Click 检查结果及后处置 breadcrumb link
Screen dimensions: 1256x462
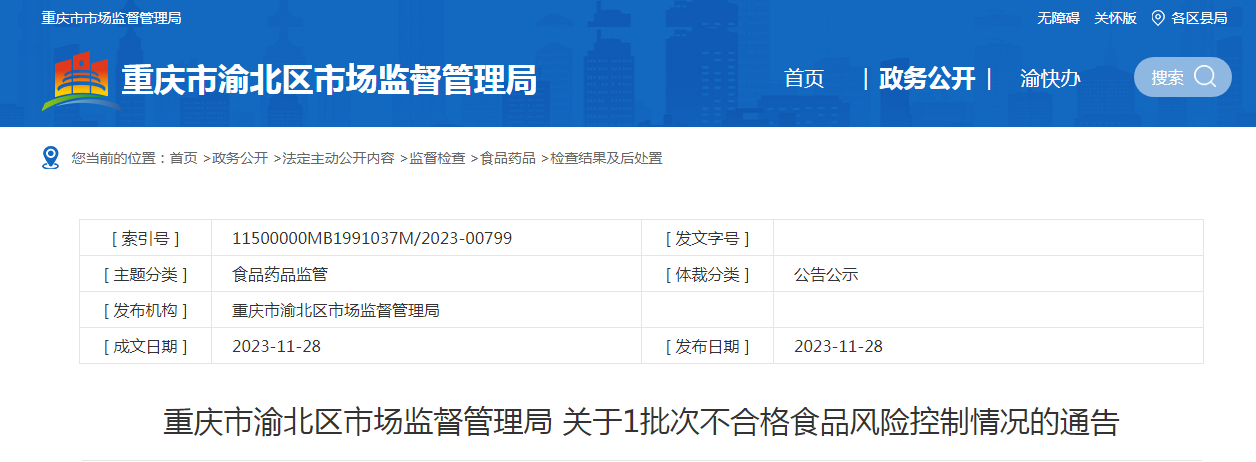pyautogui.click(x=606, y=158)
